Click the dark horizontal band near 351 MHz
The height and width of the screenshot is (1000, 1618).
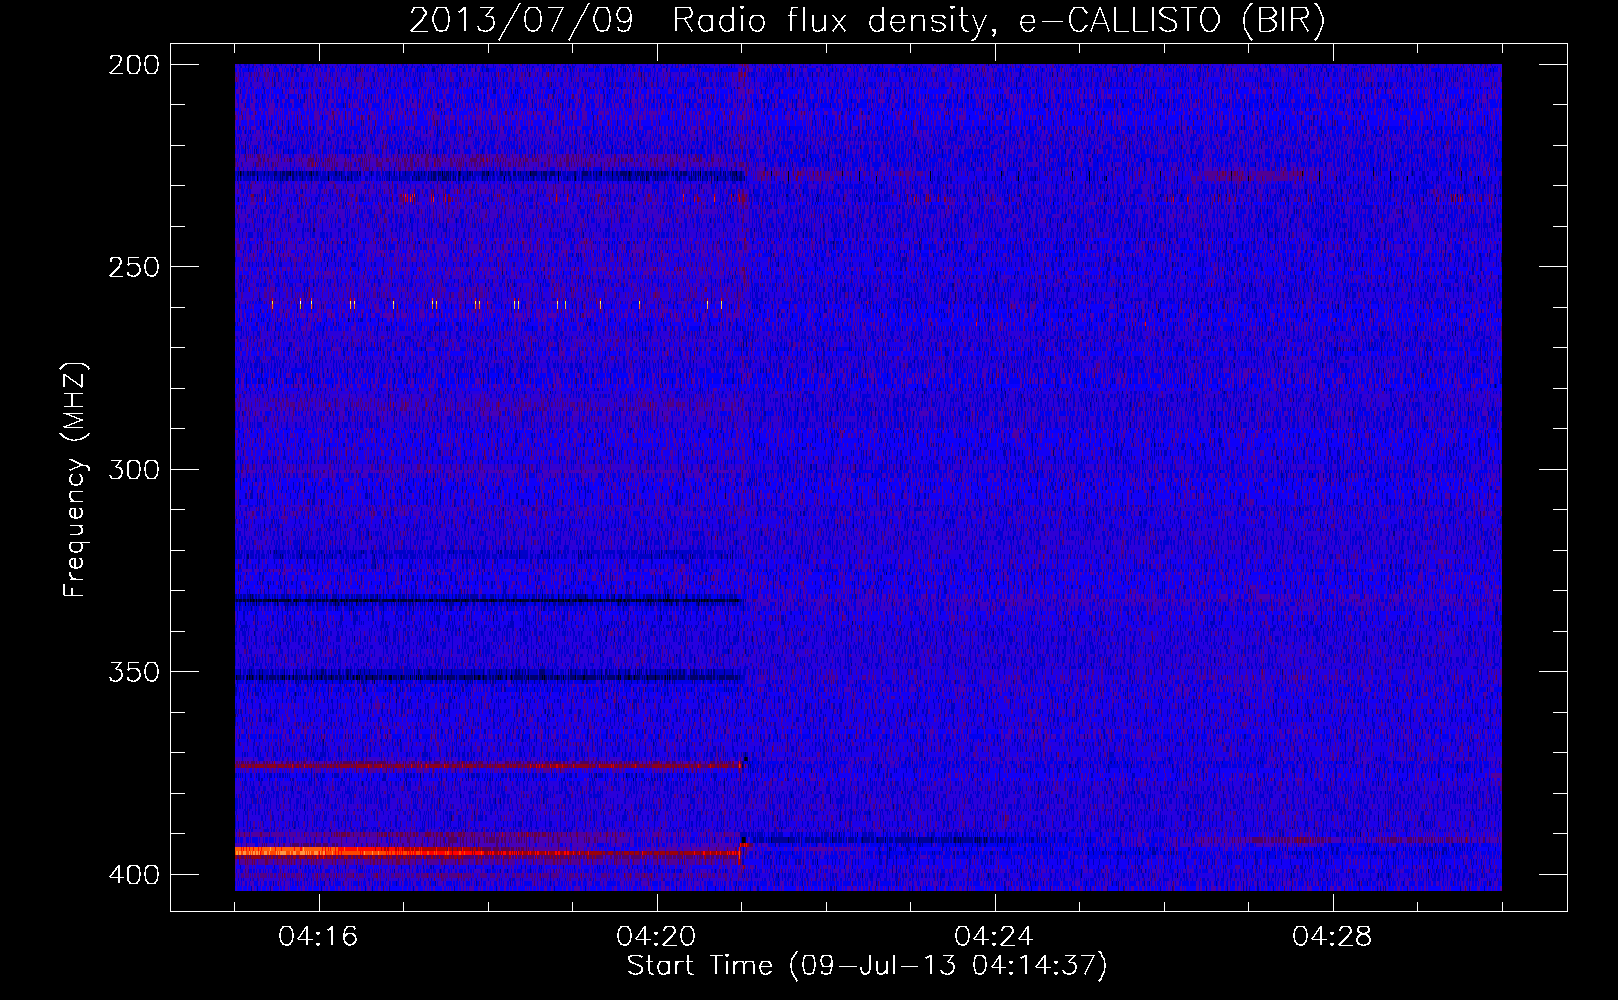(x=488, y=677)
